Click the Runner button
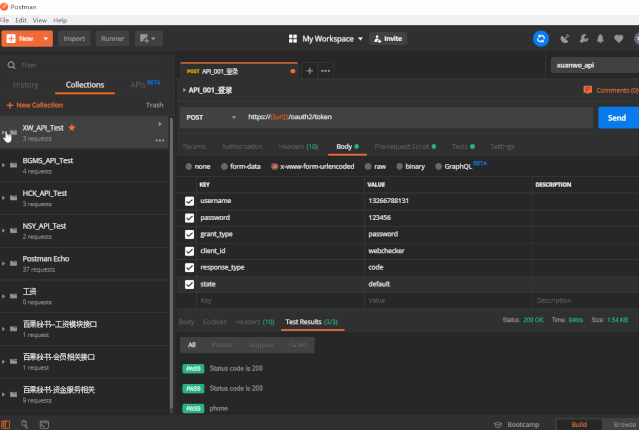Image resolution: width=639 pixels, height=430 pixels. click(112, 39)
